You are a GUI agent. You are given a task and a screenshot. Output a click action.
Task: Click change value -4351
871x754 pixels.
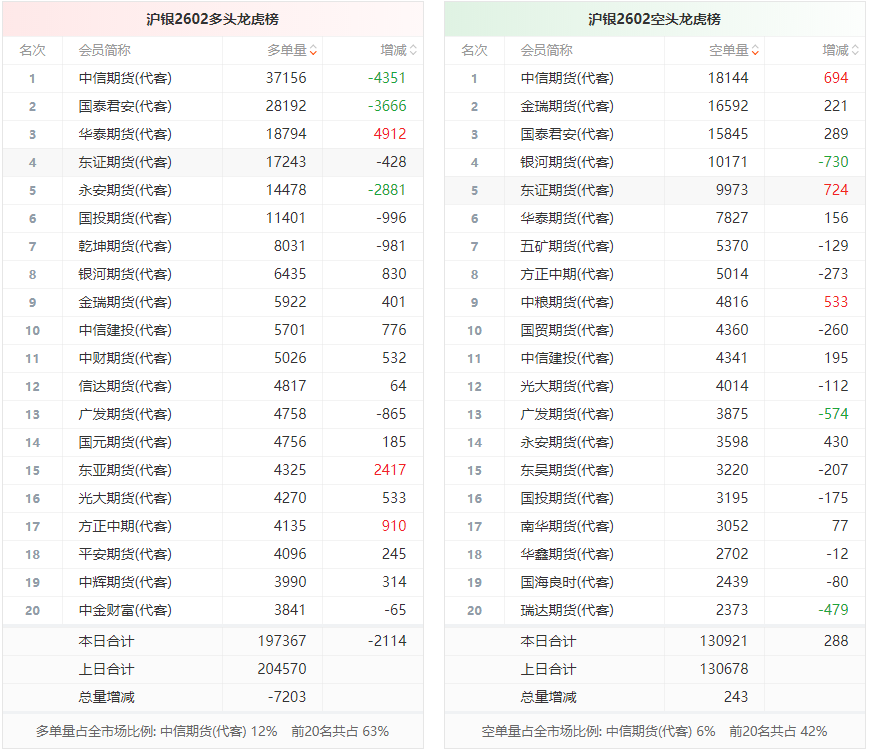(x=387, y=78)
